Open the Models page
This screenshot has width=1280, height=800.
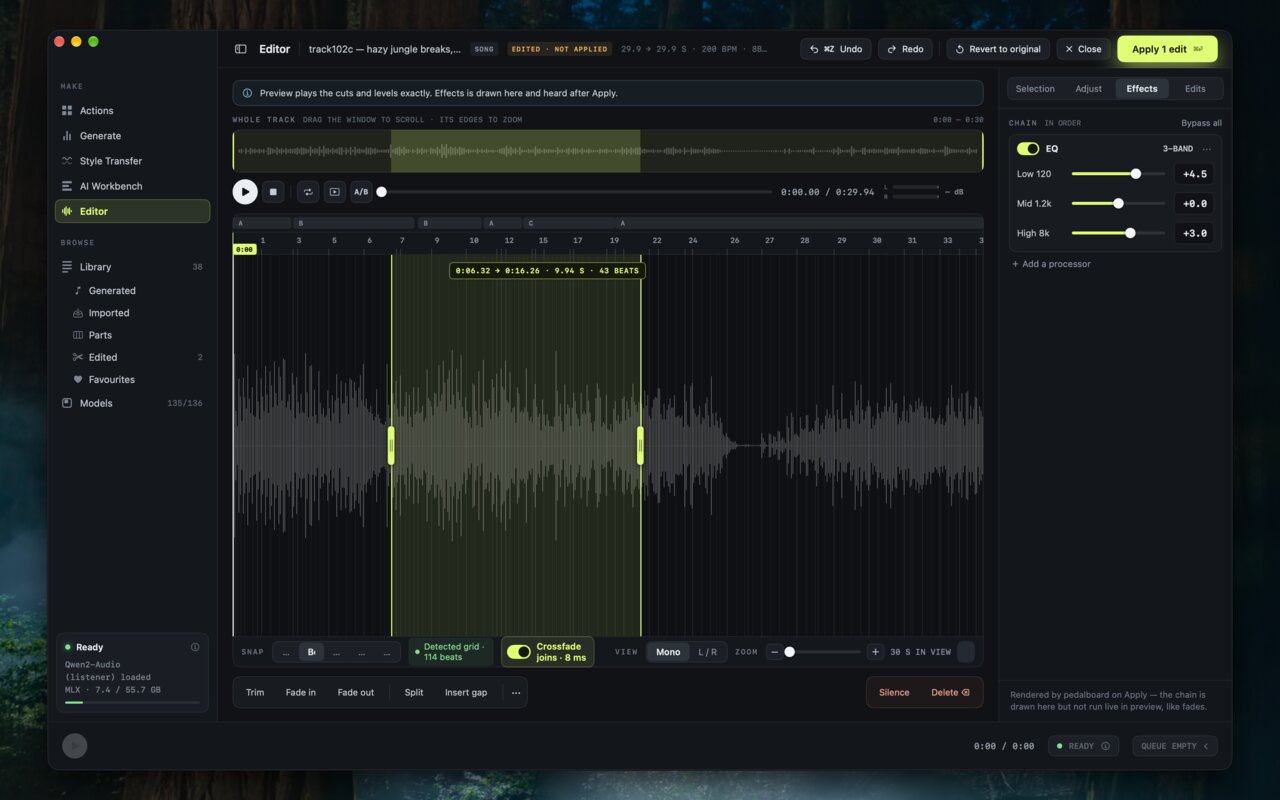tap(132, 403)
